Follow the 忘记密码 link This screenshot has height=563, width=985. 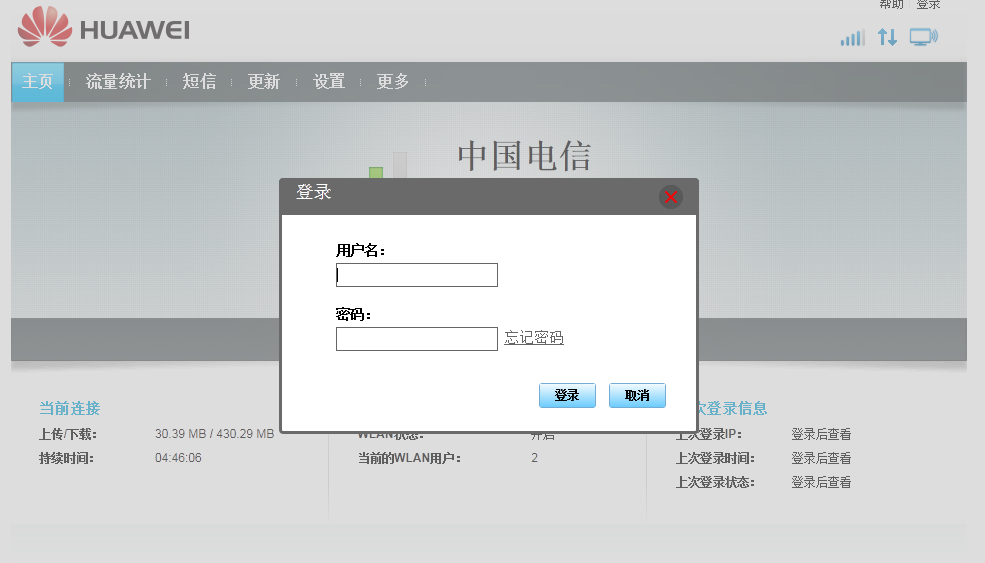pyautogui.click(x=534, y=338)
